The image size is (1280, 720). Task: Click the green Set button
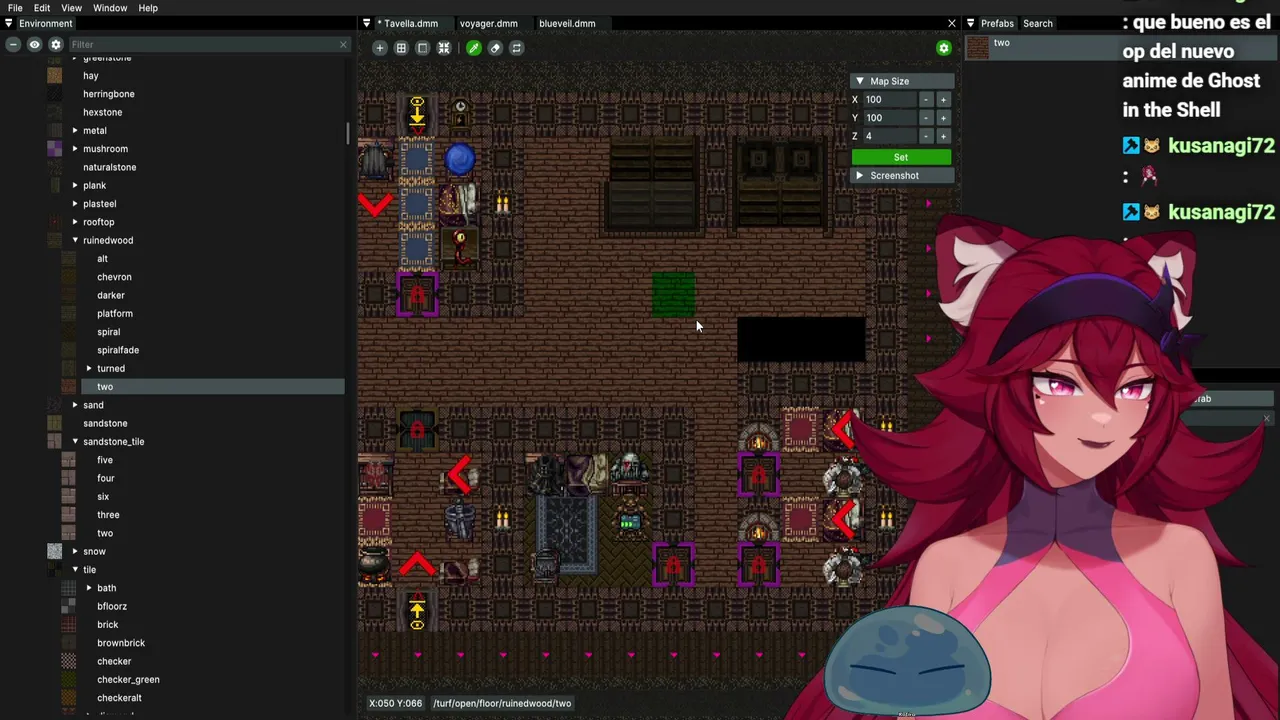901,157
